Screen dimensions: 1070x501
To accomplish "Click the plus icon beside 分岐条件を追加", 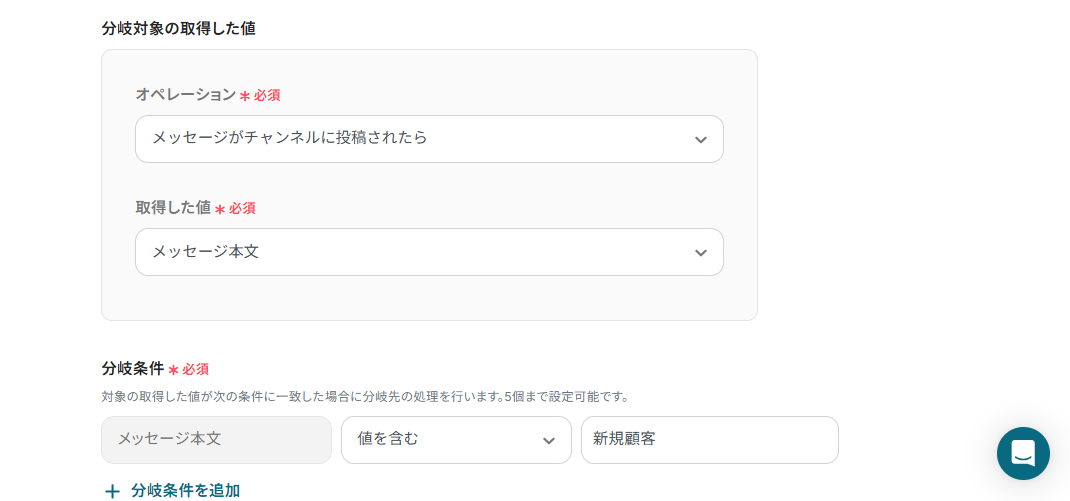I will pos(112,491).
